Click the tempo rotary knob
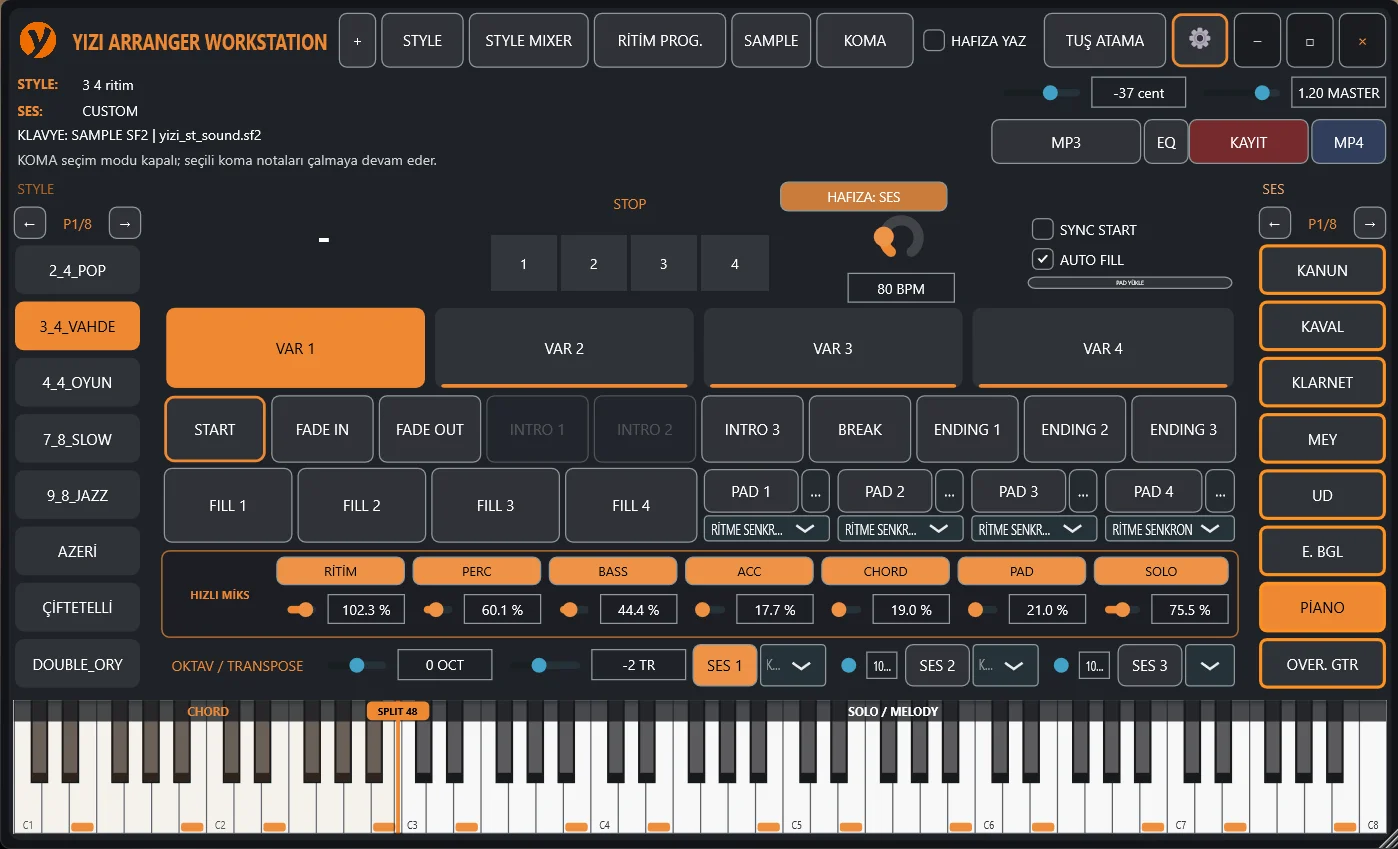This screenshot has width=1398, height=849. tap(899, 238)
